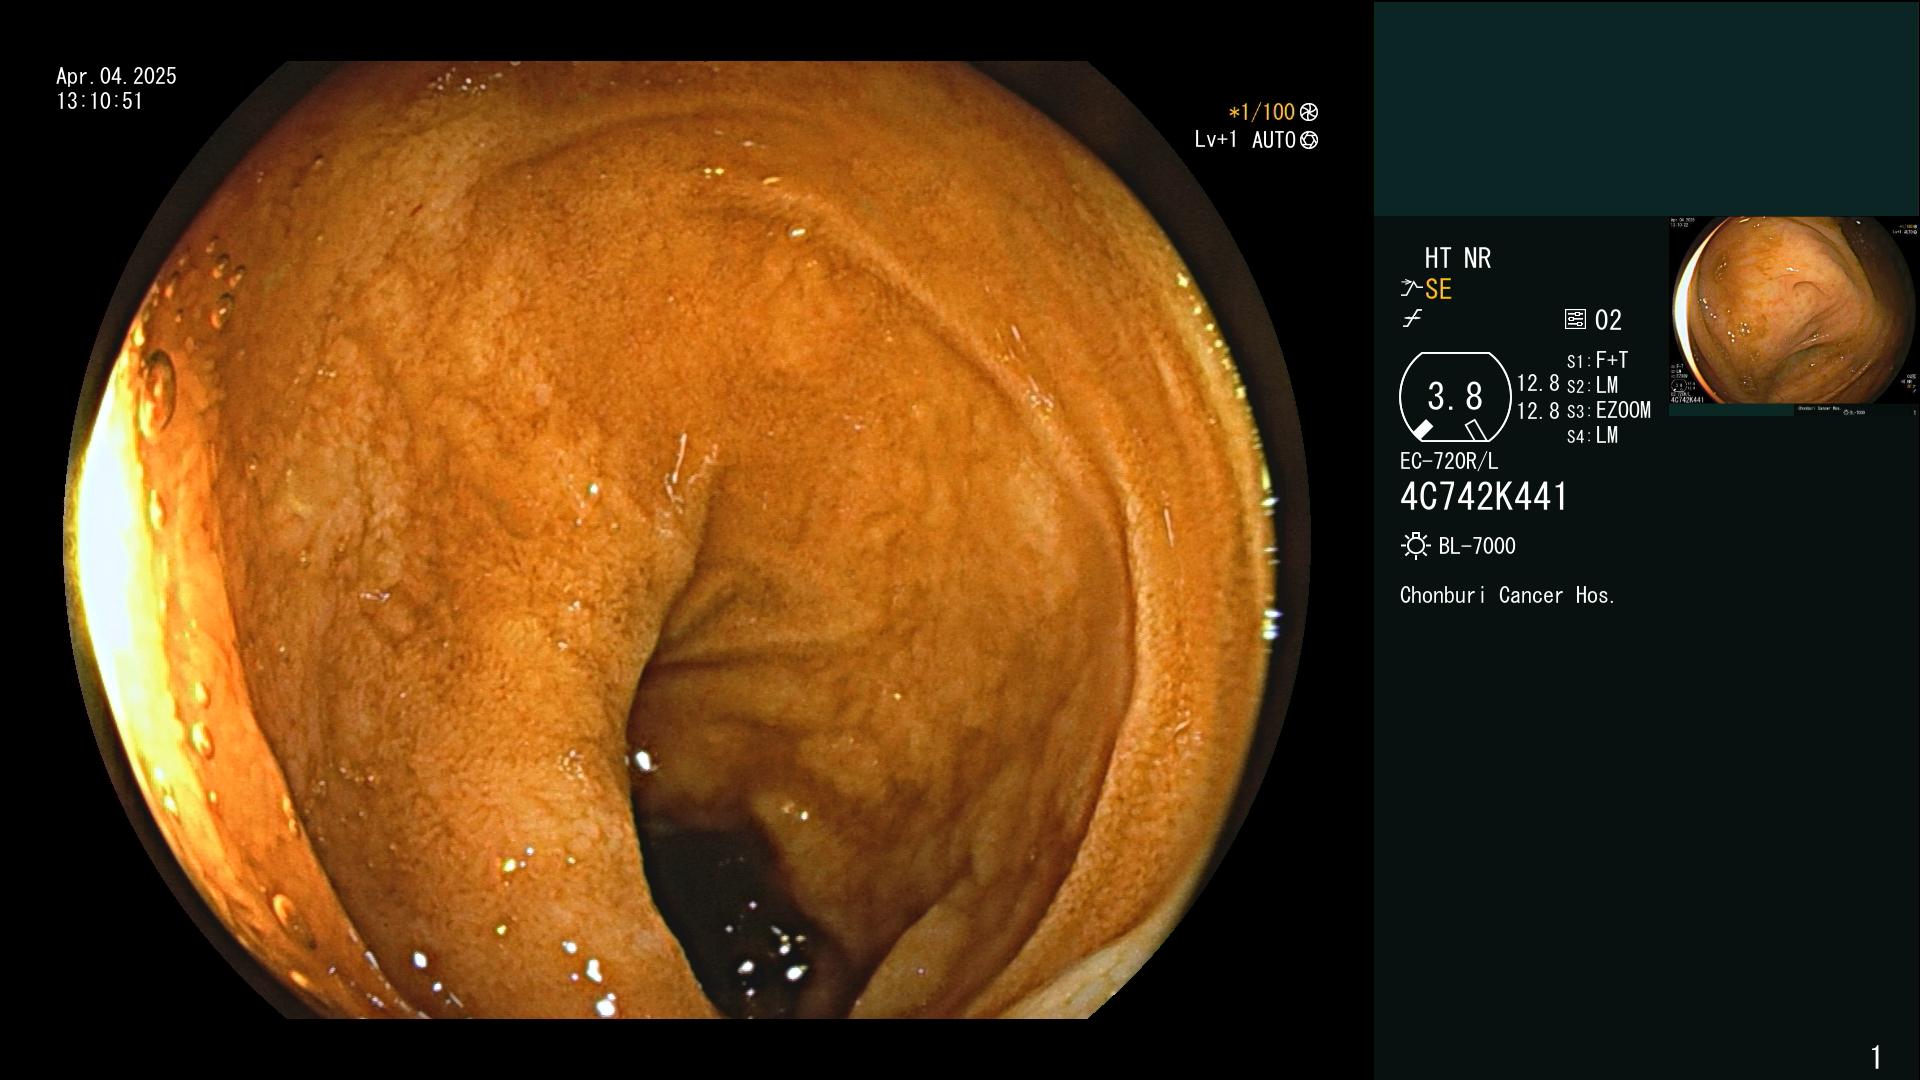Click the serial number 4C742K441
Viewport: 1920px width, 1080px height.
(1484, 497)
